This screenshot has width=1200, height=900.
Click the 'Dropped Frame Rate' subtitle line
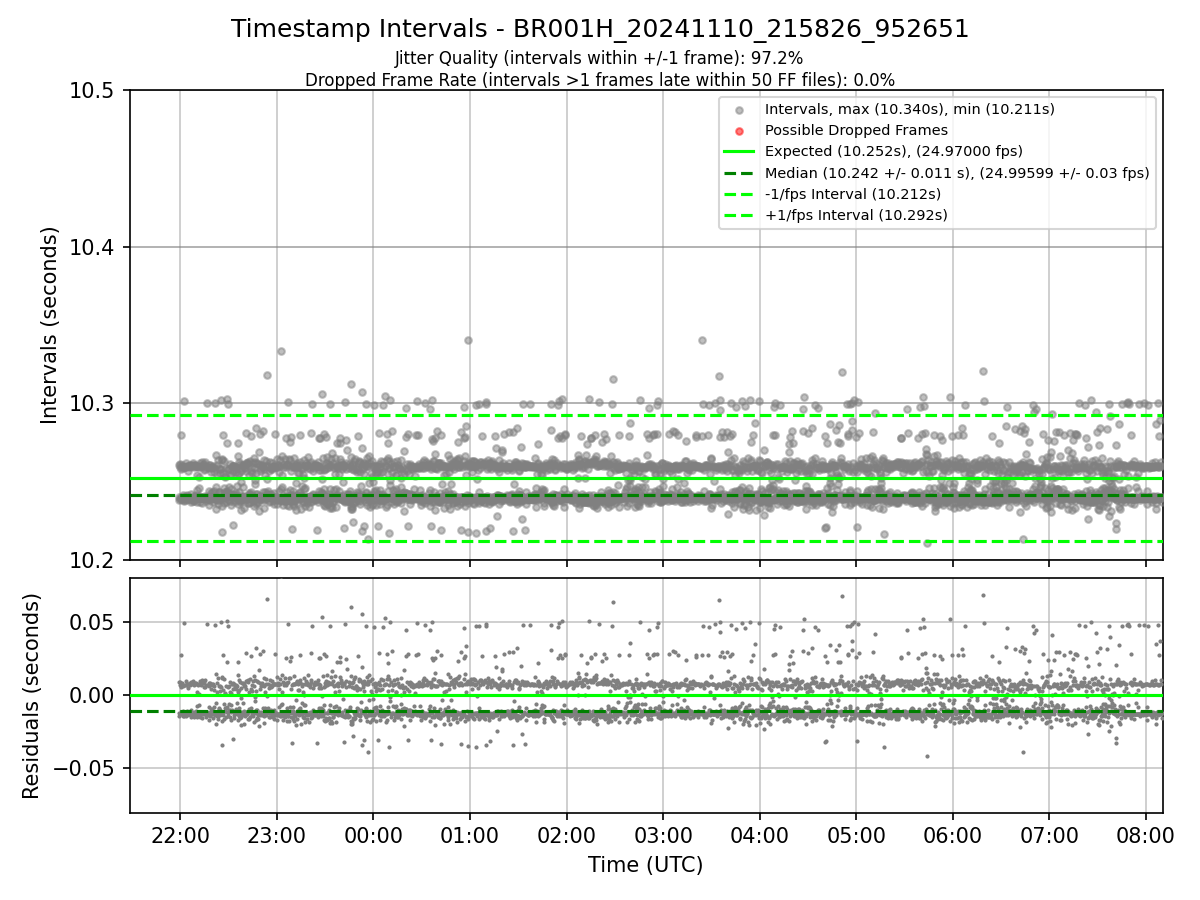[x=600, y=80]
